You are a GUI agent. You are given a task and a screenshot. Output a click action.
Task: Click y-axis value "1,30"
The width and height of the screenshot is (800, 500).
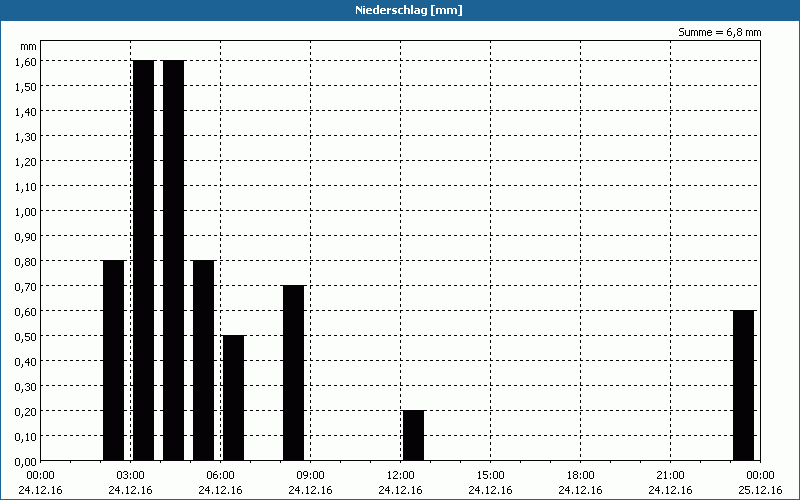click(x=26, y=136)
